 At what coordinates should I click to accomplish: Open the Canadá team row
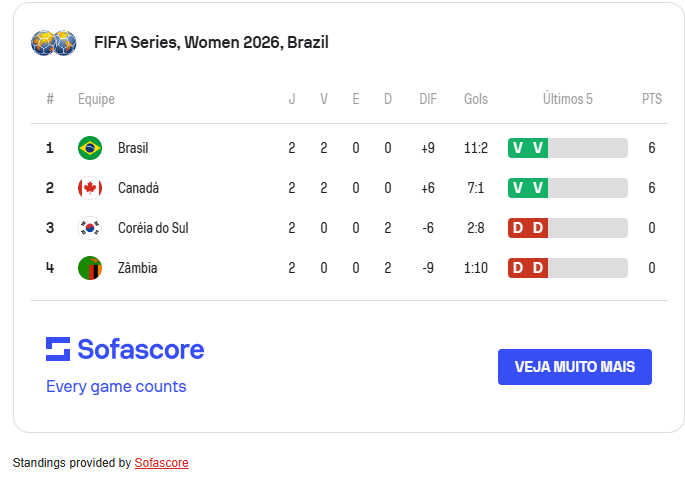[x=138, y=188]
